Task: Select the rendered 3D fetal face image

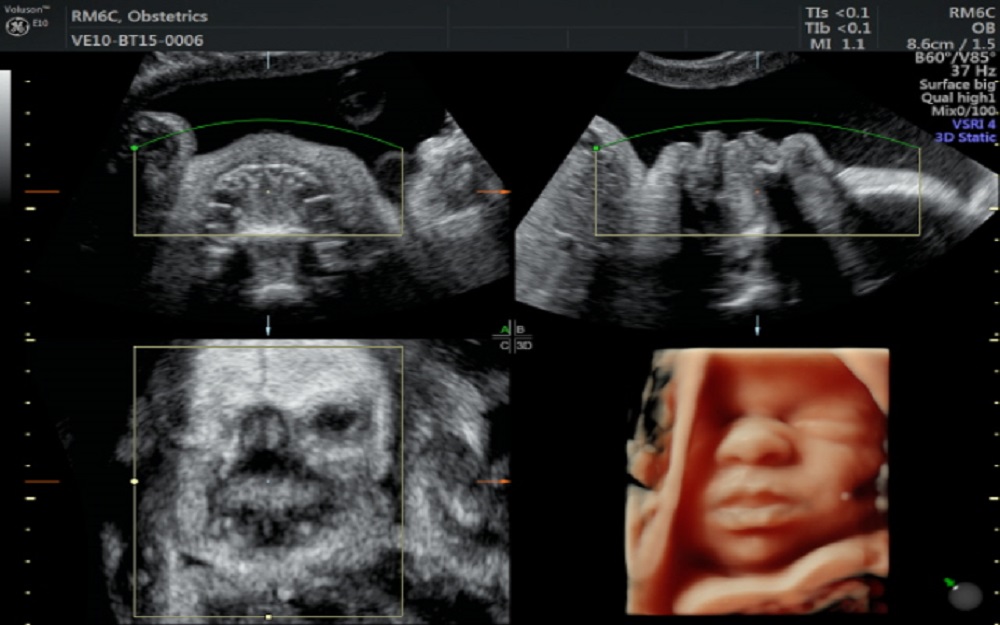Action: [x=758, y=481]
